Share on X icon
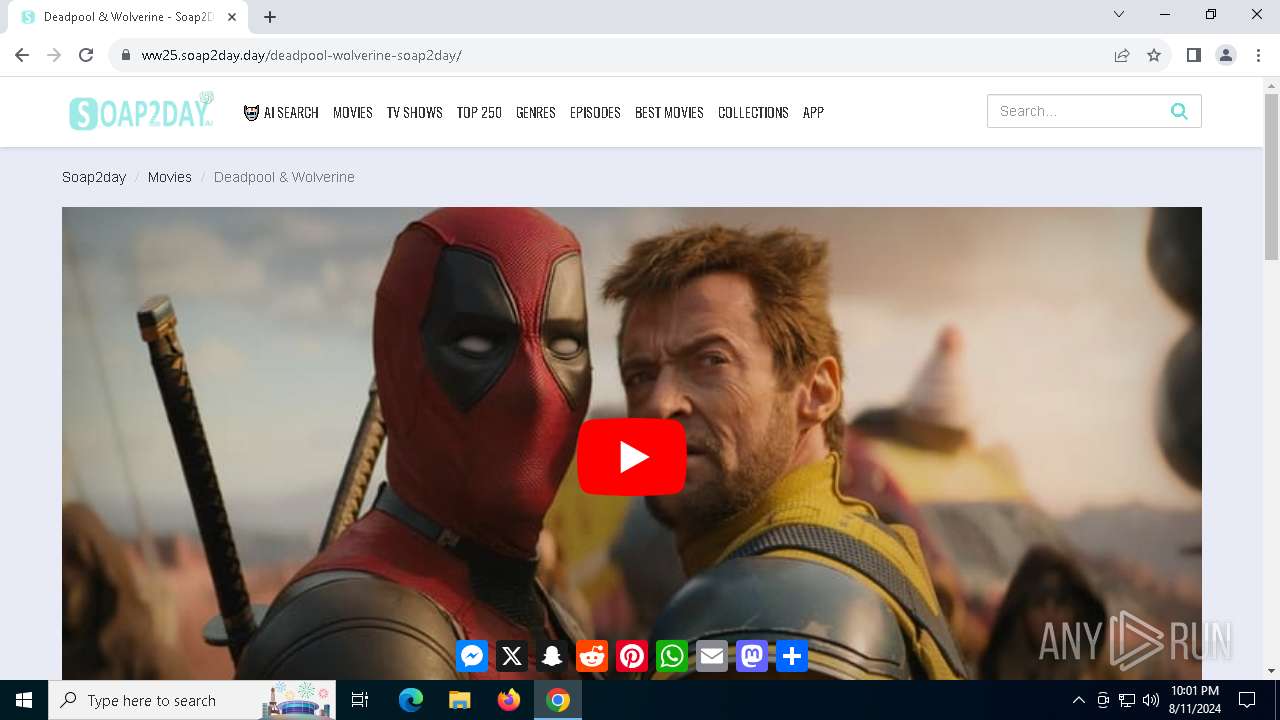Image resolution: width=1280 pixels, height=720 pixels. click(x=512, y=656)
